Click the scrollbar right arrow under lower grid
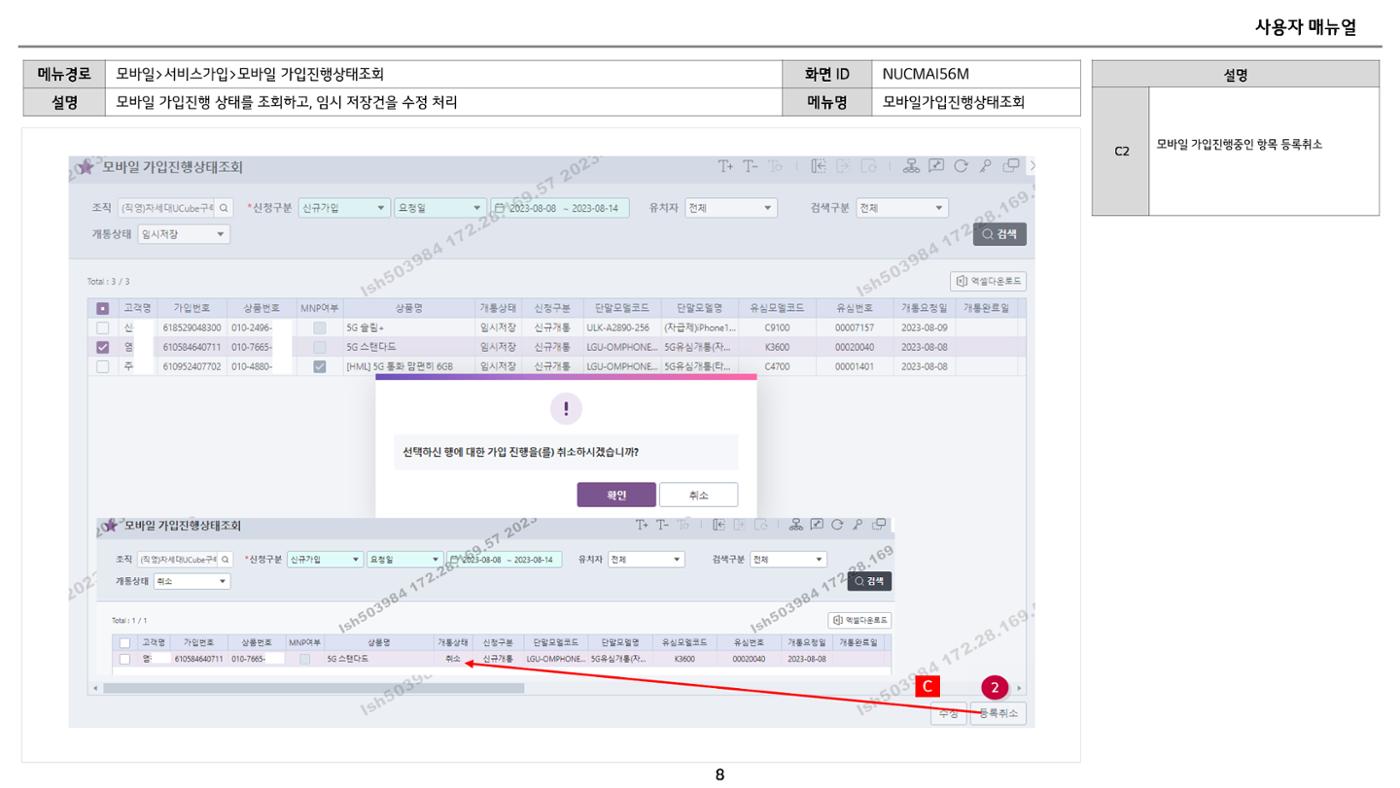The height and width of the screenshot is (788, 1400). 1020,688
